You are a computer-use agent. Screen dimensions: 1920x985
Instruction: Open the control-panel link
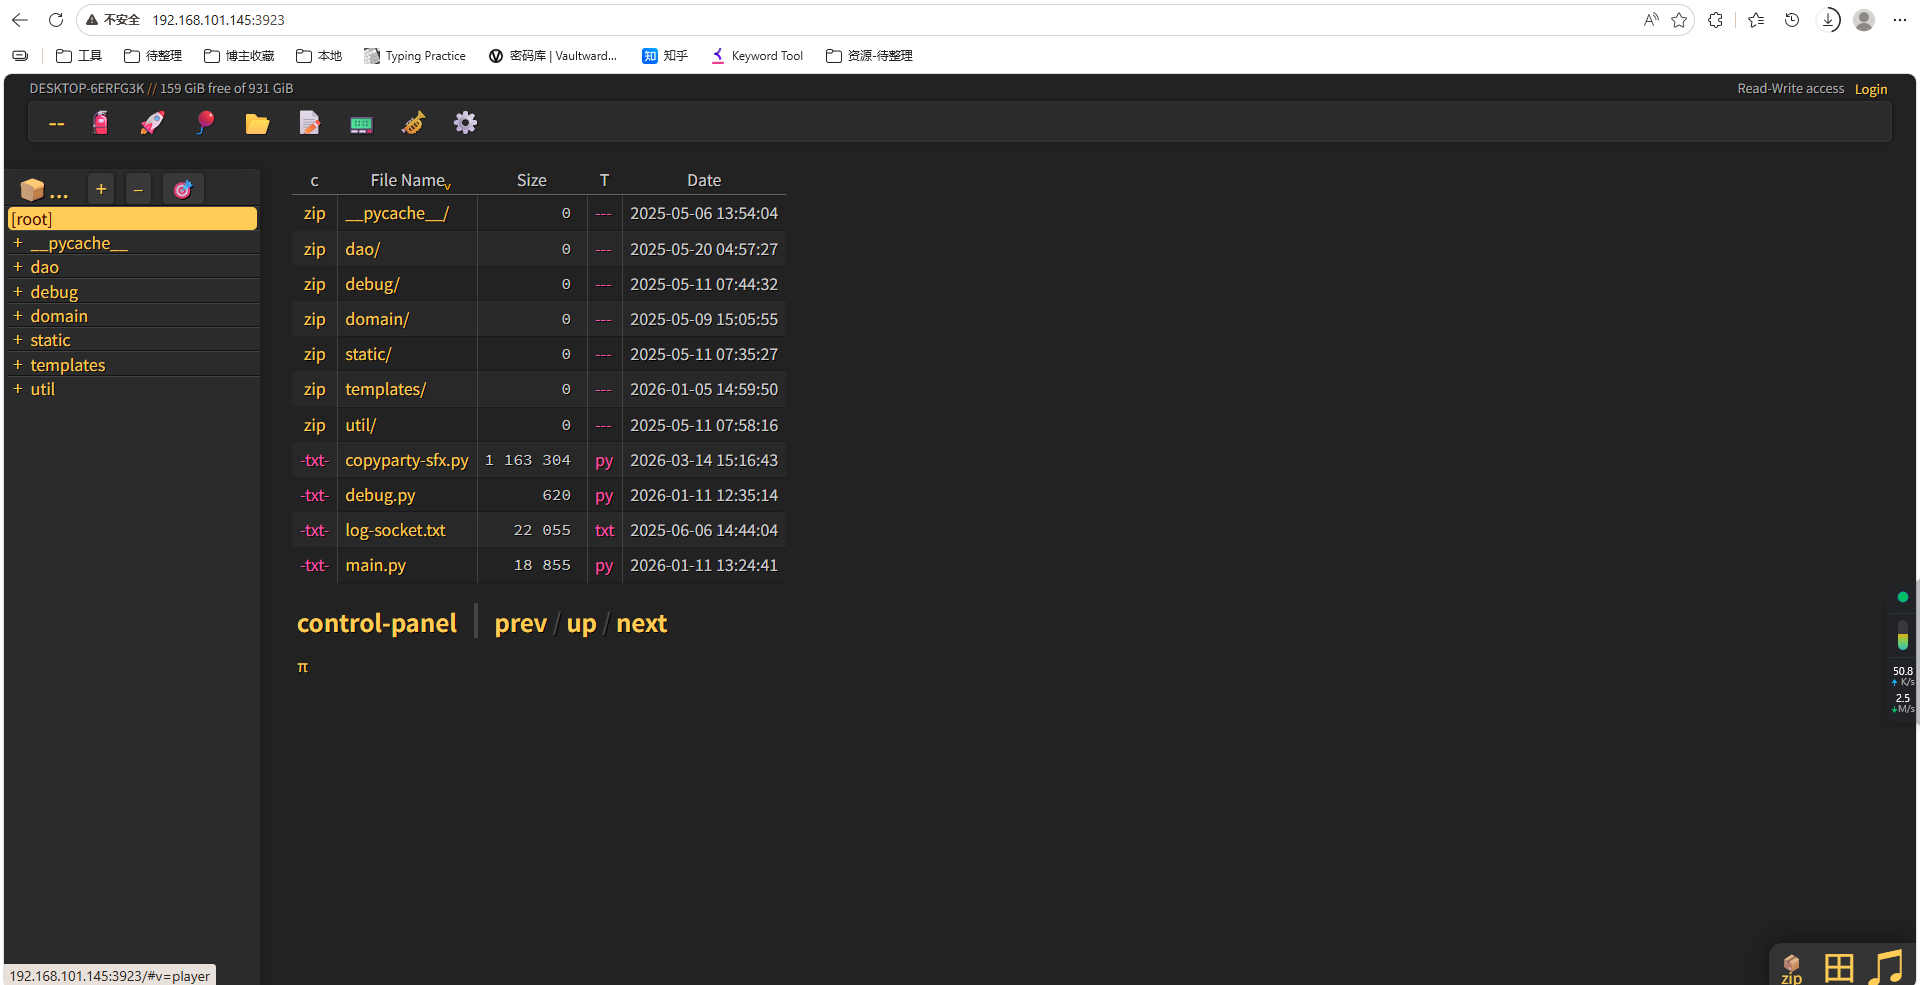pyautogui.click(x=377, y=622)
